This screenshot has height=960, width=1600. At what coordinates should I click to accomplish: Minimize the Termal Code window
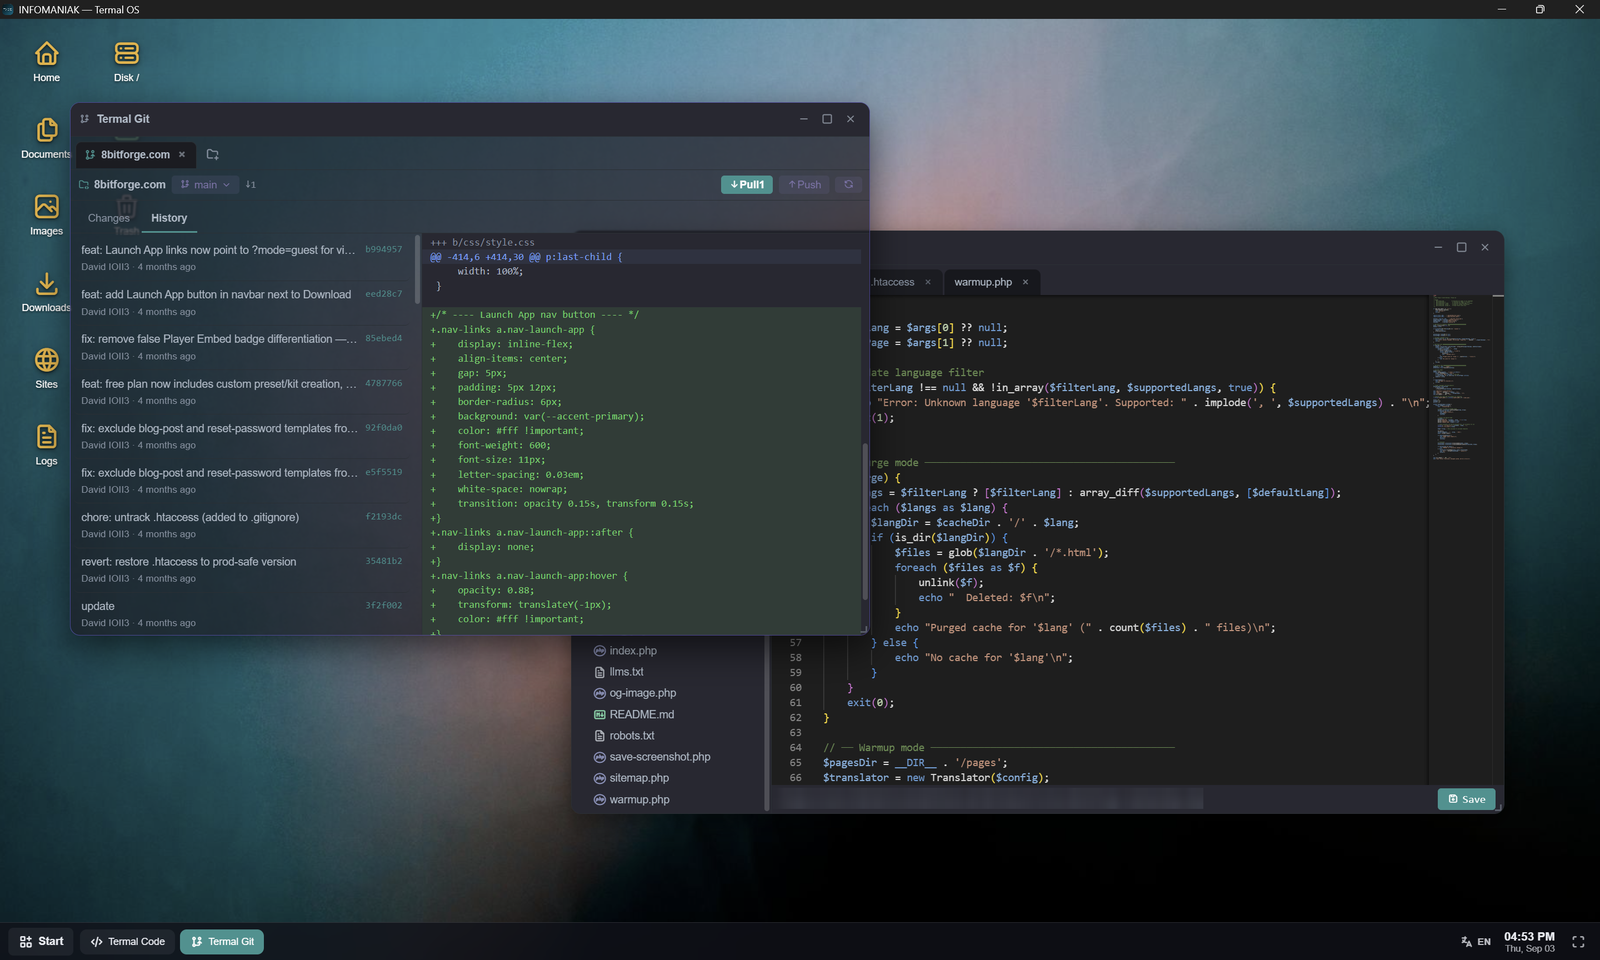coord(1438,247)
